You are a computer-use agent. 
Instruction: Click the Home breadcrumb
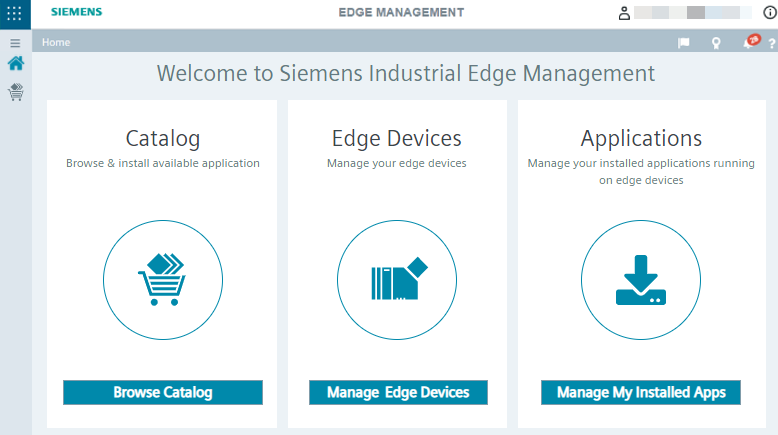pyautogui.click(x=56, y=43)
